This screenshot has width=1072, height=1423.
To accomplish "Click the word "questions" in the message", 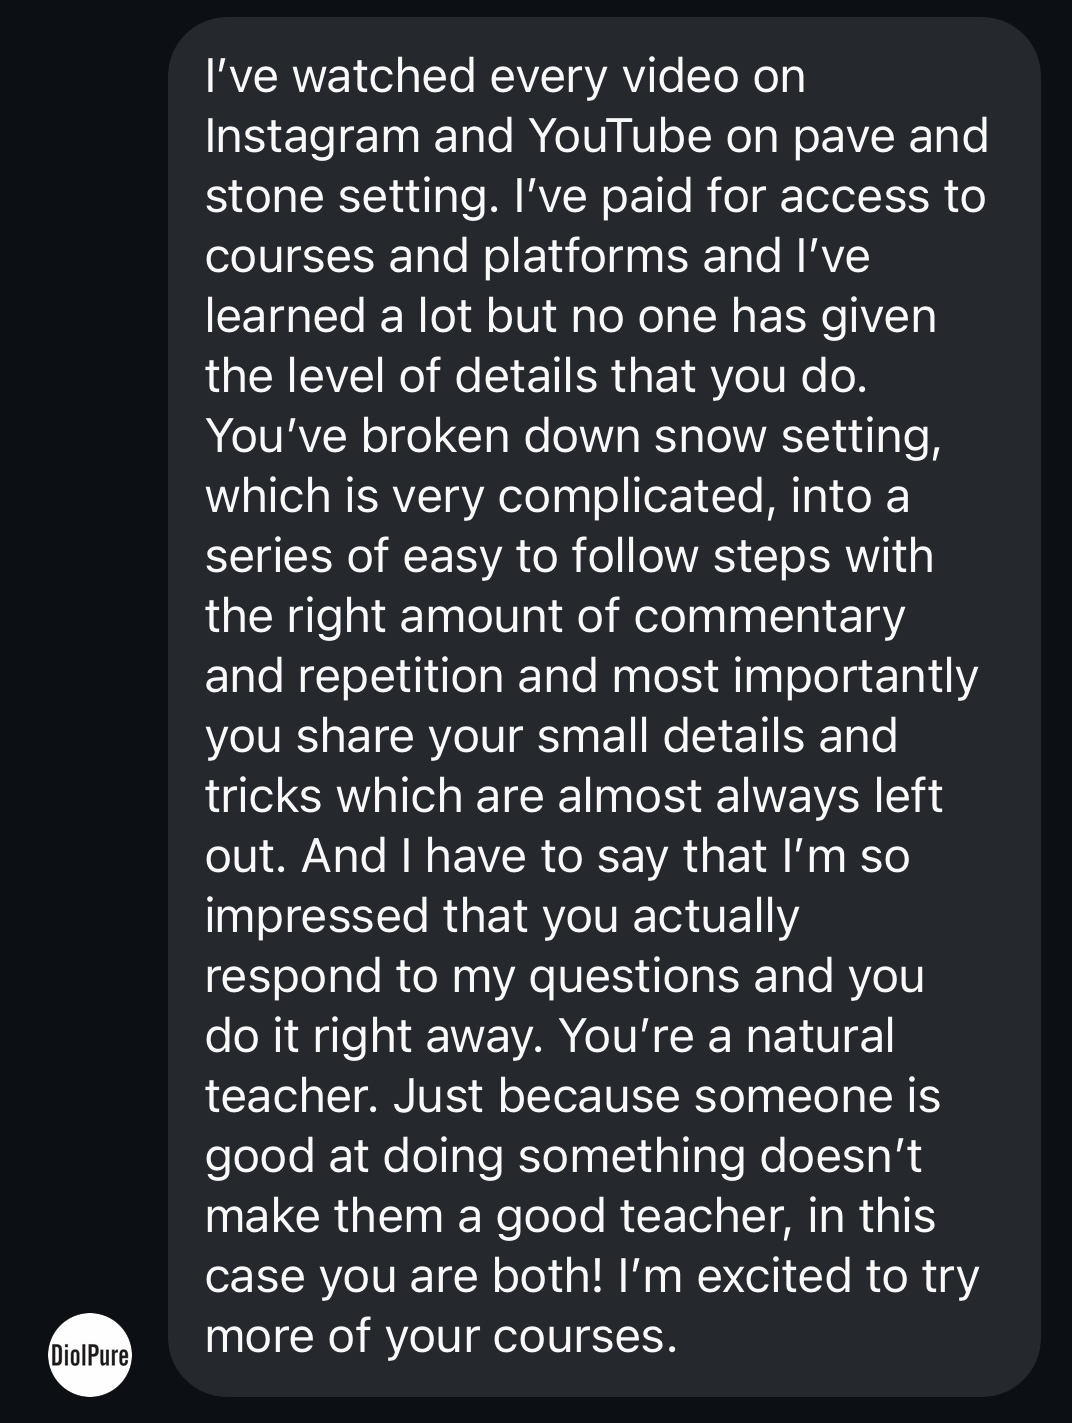I will (x=634, y=977).
